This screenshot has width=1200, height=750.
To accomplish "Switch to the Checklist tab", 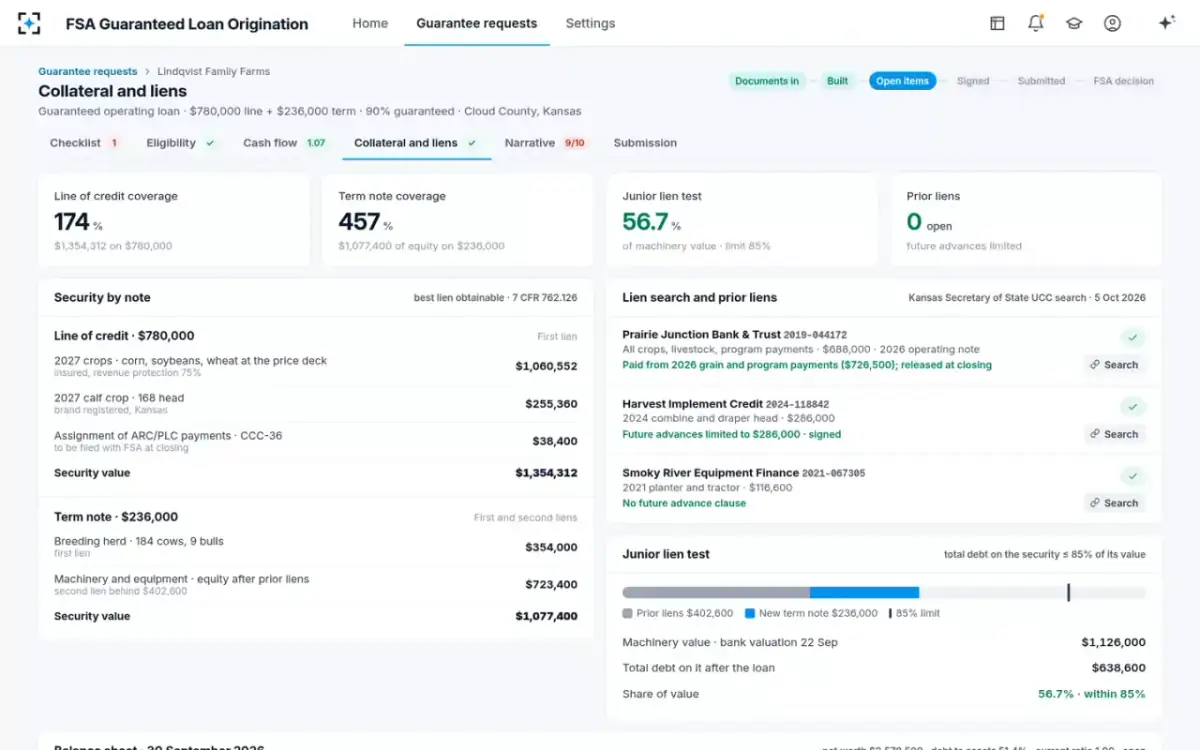I will click(x=85, y=143).
